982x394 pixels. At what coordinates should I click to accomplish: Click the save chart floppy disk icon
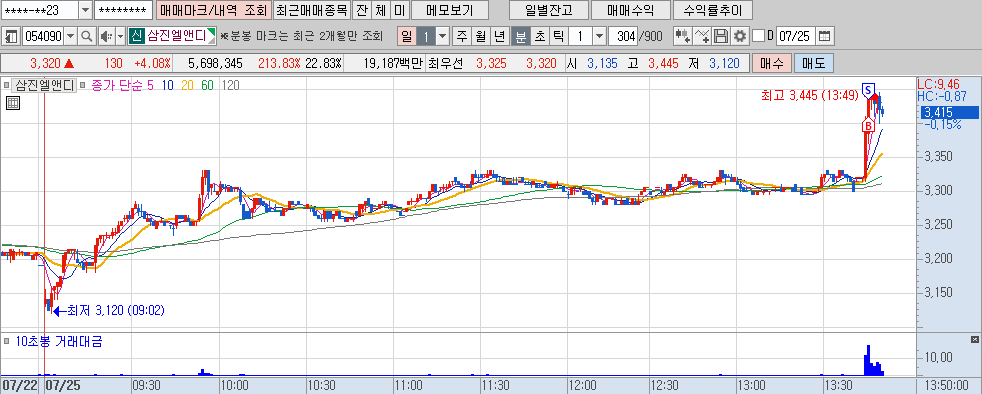(x=721, y=36)
